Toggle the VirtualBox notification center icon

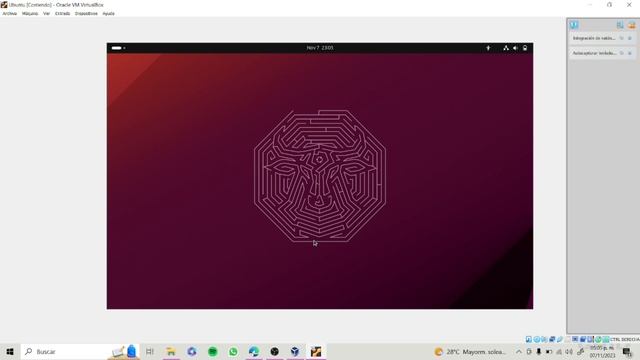[x=574, y=25]
